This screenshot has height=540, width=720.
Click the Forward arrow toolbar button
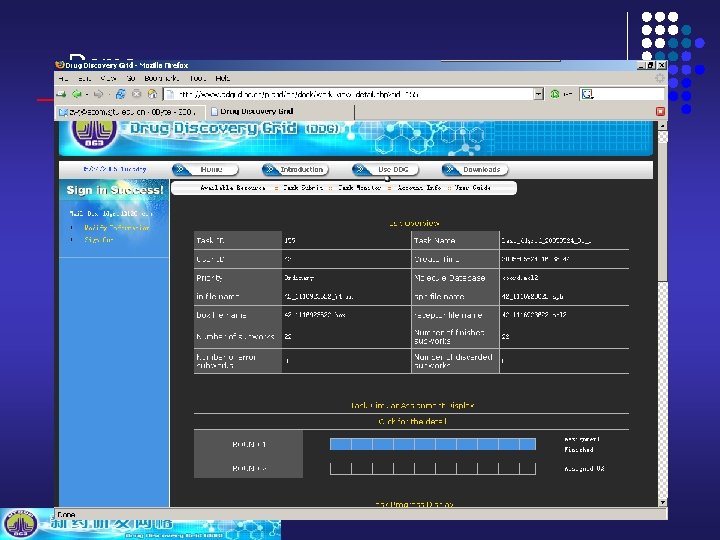pyautogui.click(x=98, y=94)
